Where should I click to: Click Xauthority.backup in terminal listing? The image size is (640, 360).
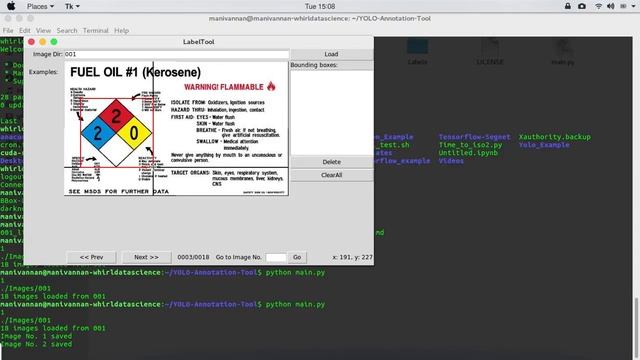click(555, 137)
